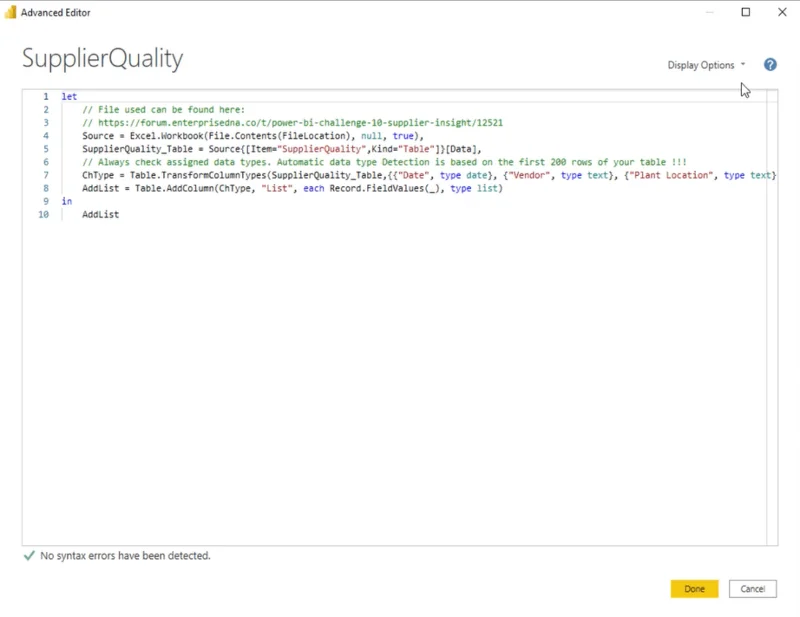
Task: Maximize the Advanced Editor window
Action: tap(745, 12)
